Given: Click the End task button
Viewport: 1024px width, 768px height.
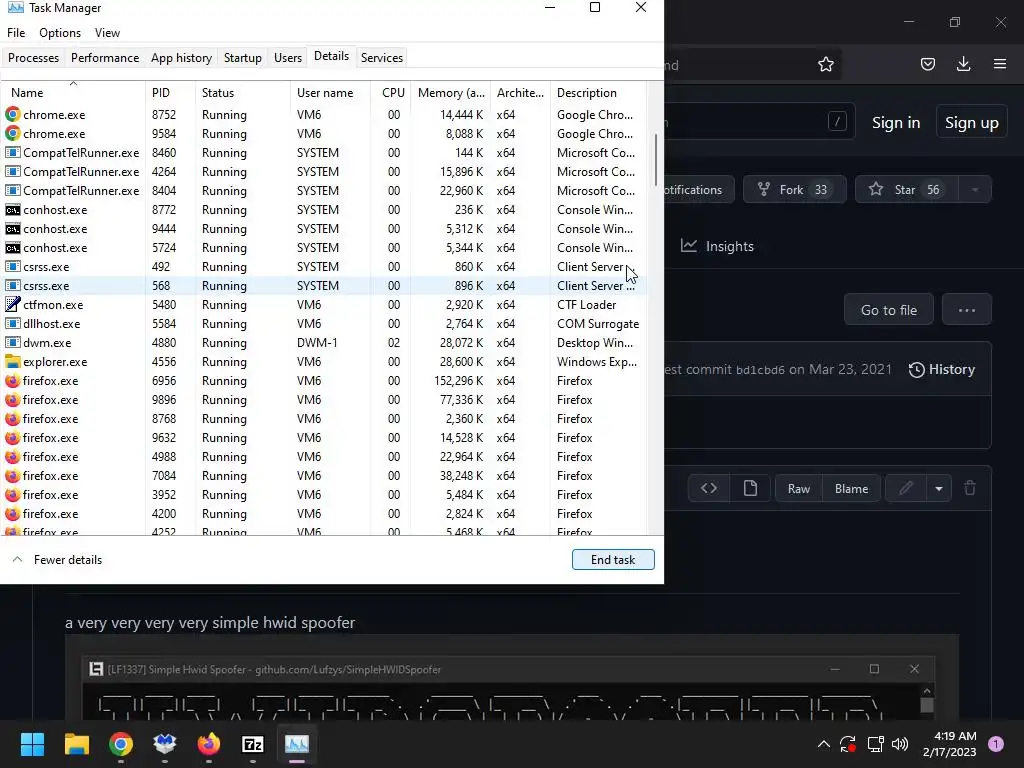Looking at the screenshot, I should 613,560.
